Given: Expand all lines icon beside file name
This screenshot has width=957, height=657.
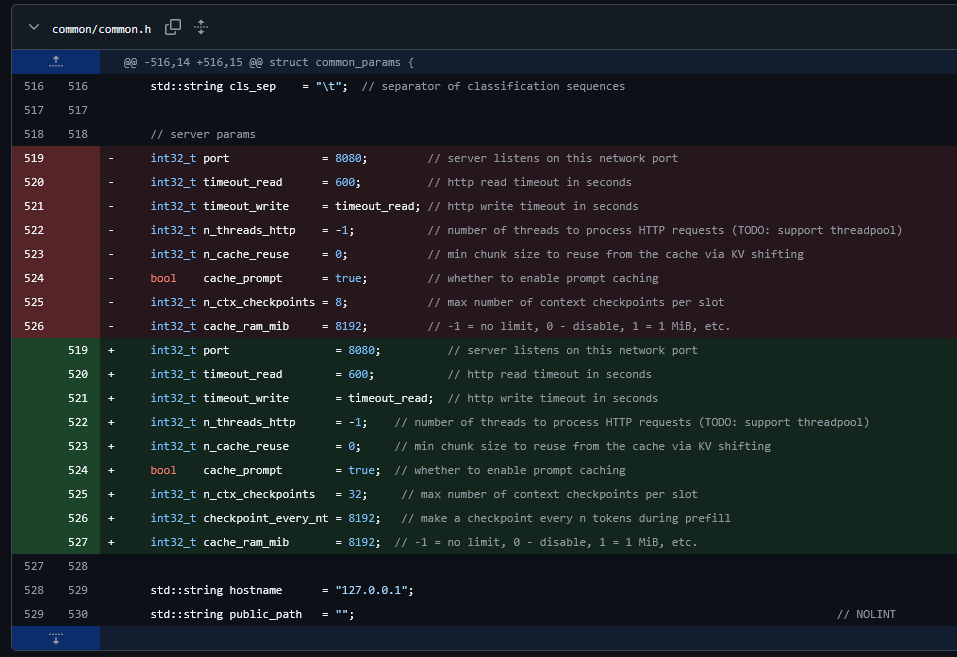Looking at the screenshot, I should (x=201, y=27).
